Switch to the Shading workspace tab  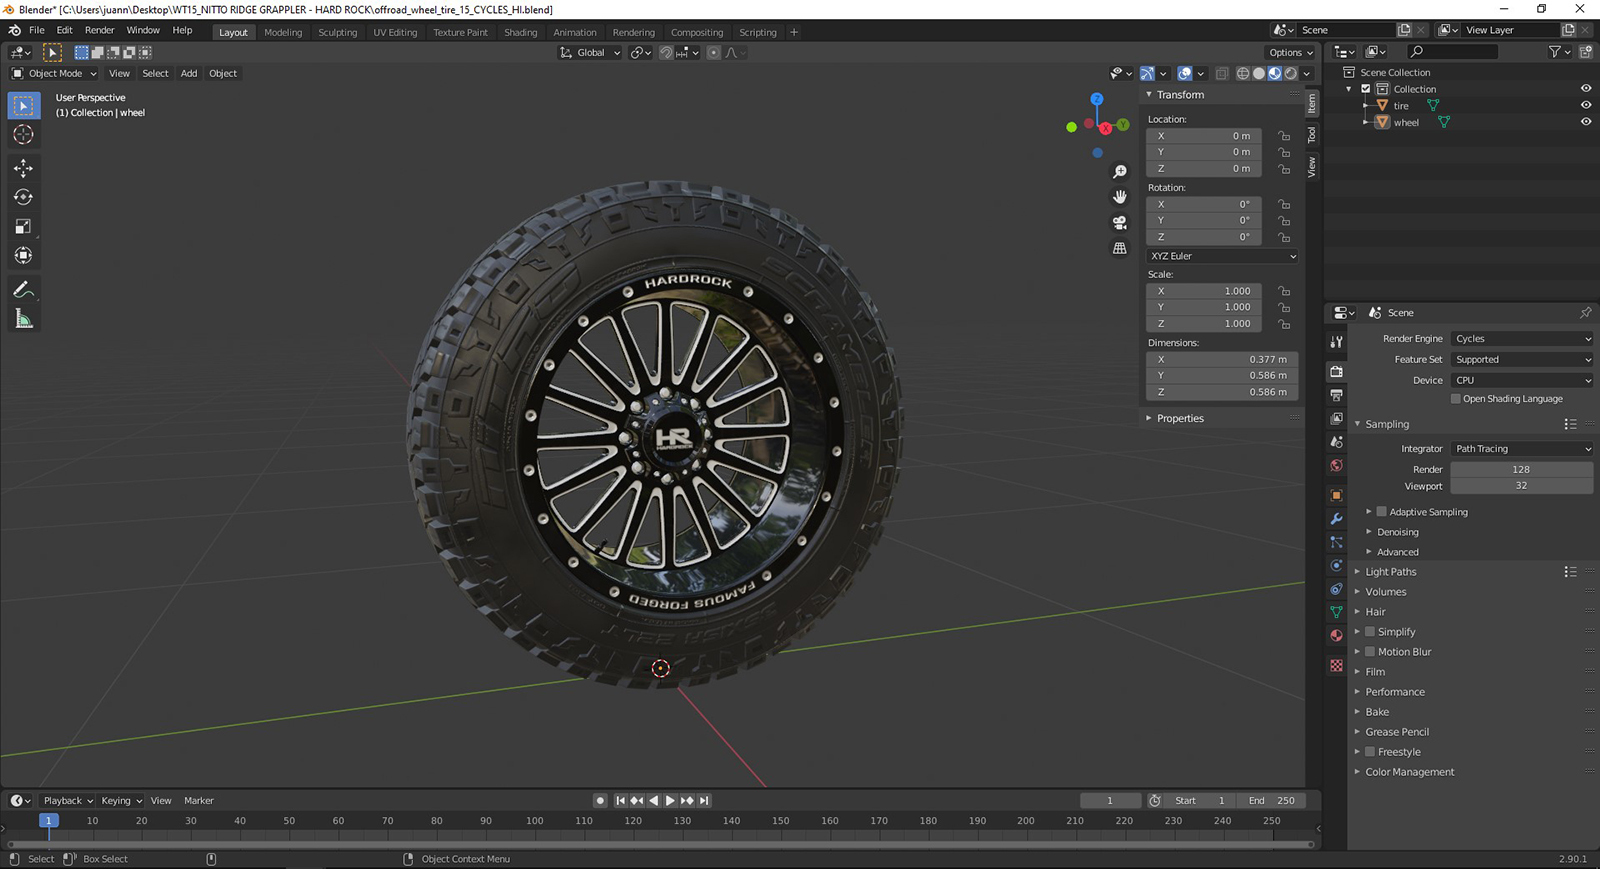(x=520, y=32)
